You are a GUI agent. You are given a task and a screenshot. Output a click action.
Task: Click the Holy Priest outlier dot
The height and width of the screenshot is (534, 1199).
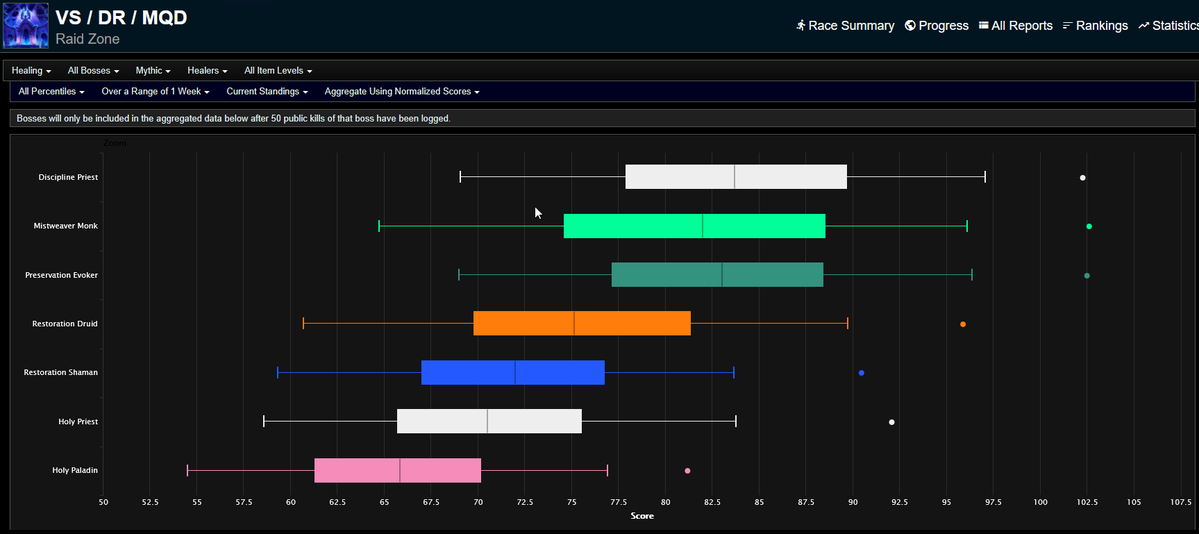[x=892, y=422]
